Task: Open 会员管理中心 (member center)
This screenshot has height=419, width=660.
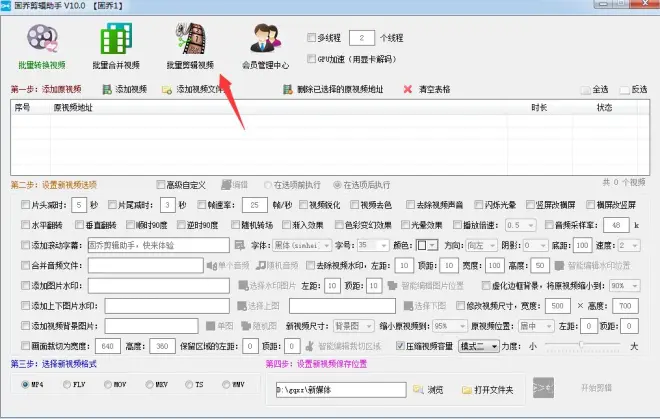Action: pyautogui.click(x=265, y=46)
